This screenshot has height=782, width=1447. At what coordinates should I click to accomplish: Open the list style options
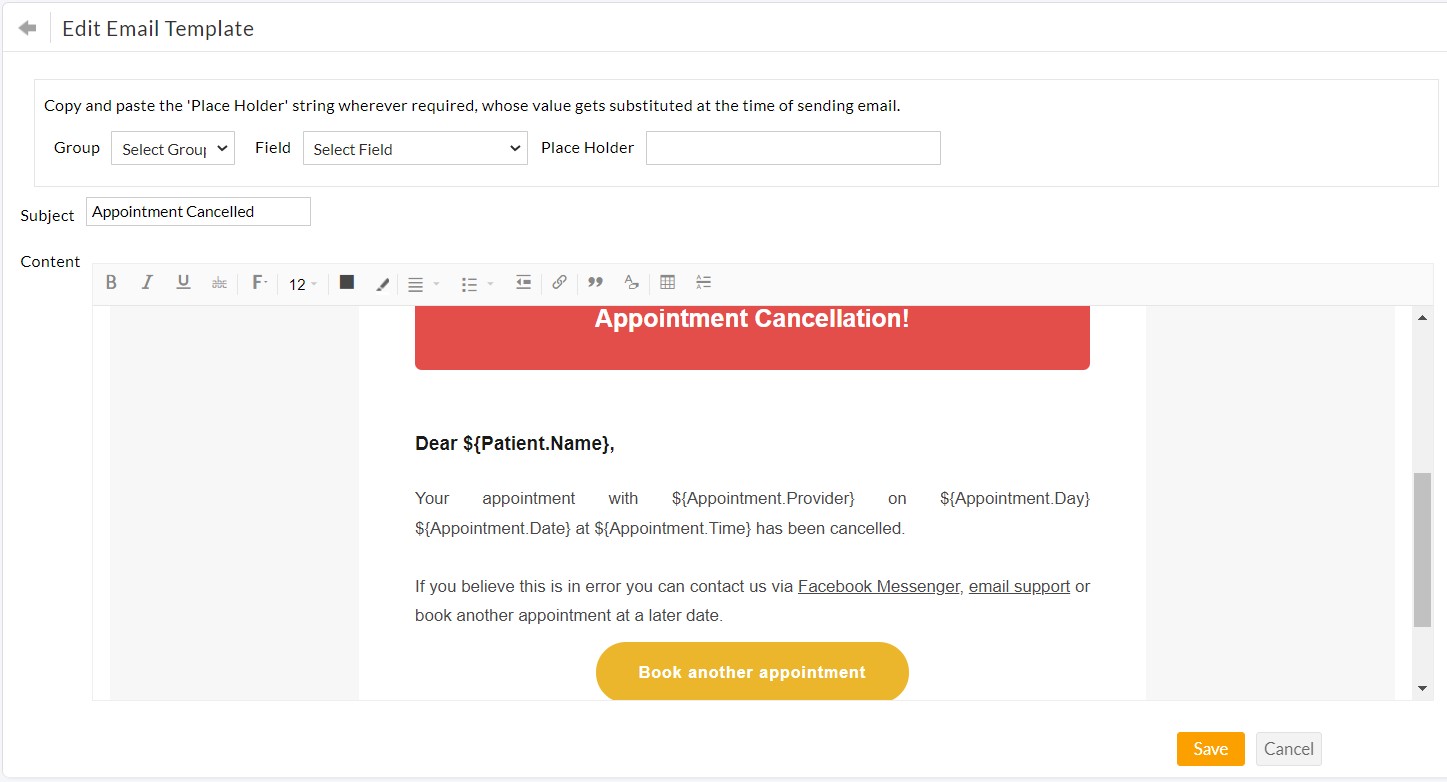click(475, 283)
